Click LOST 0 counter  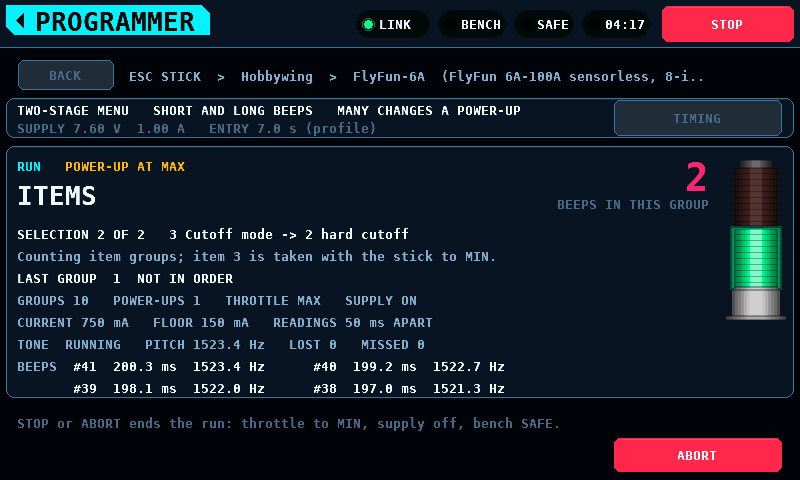tap(313, 344)
